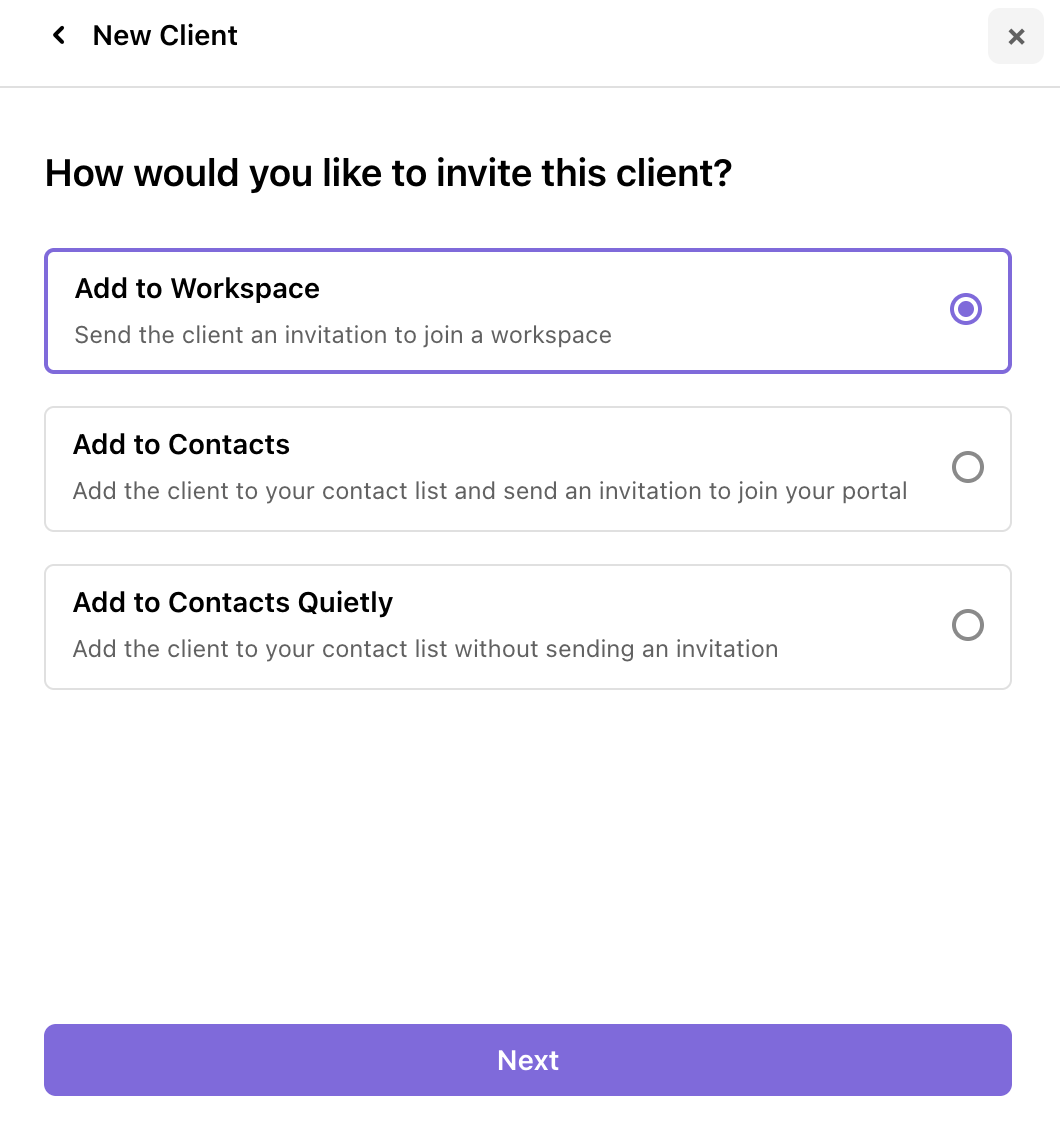The height and width of the screenshot is (1128, 1060).
Task: Close the New Client dialog with X
Action: click(x=1016, y=37)
